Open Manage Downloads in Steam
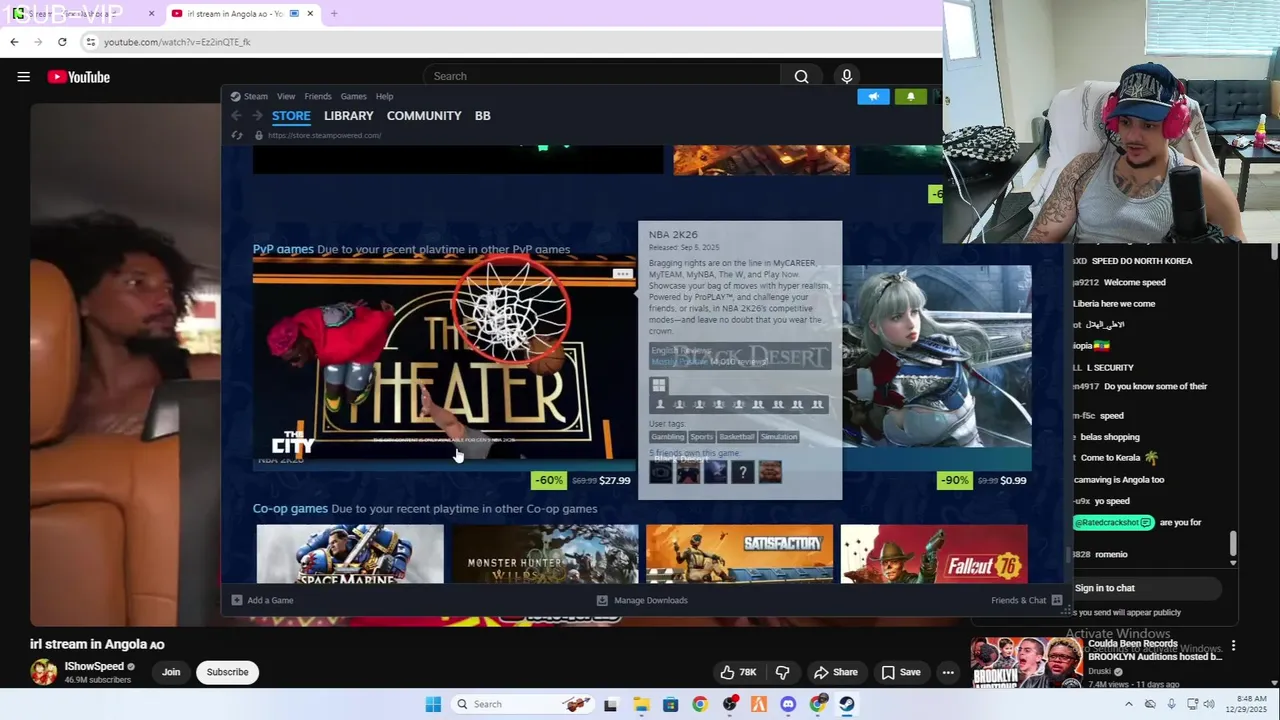Viewport: 1280px width, 720px height. tap(642, 600)
